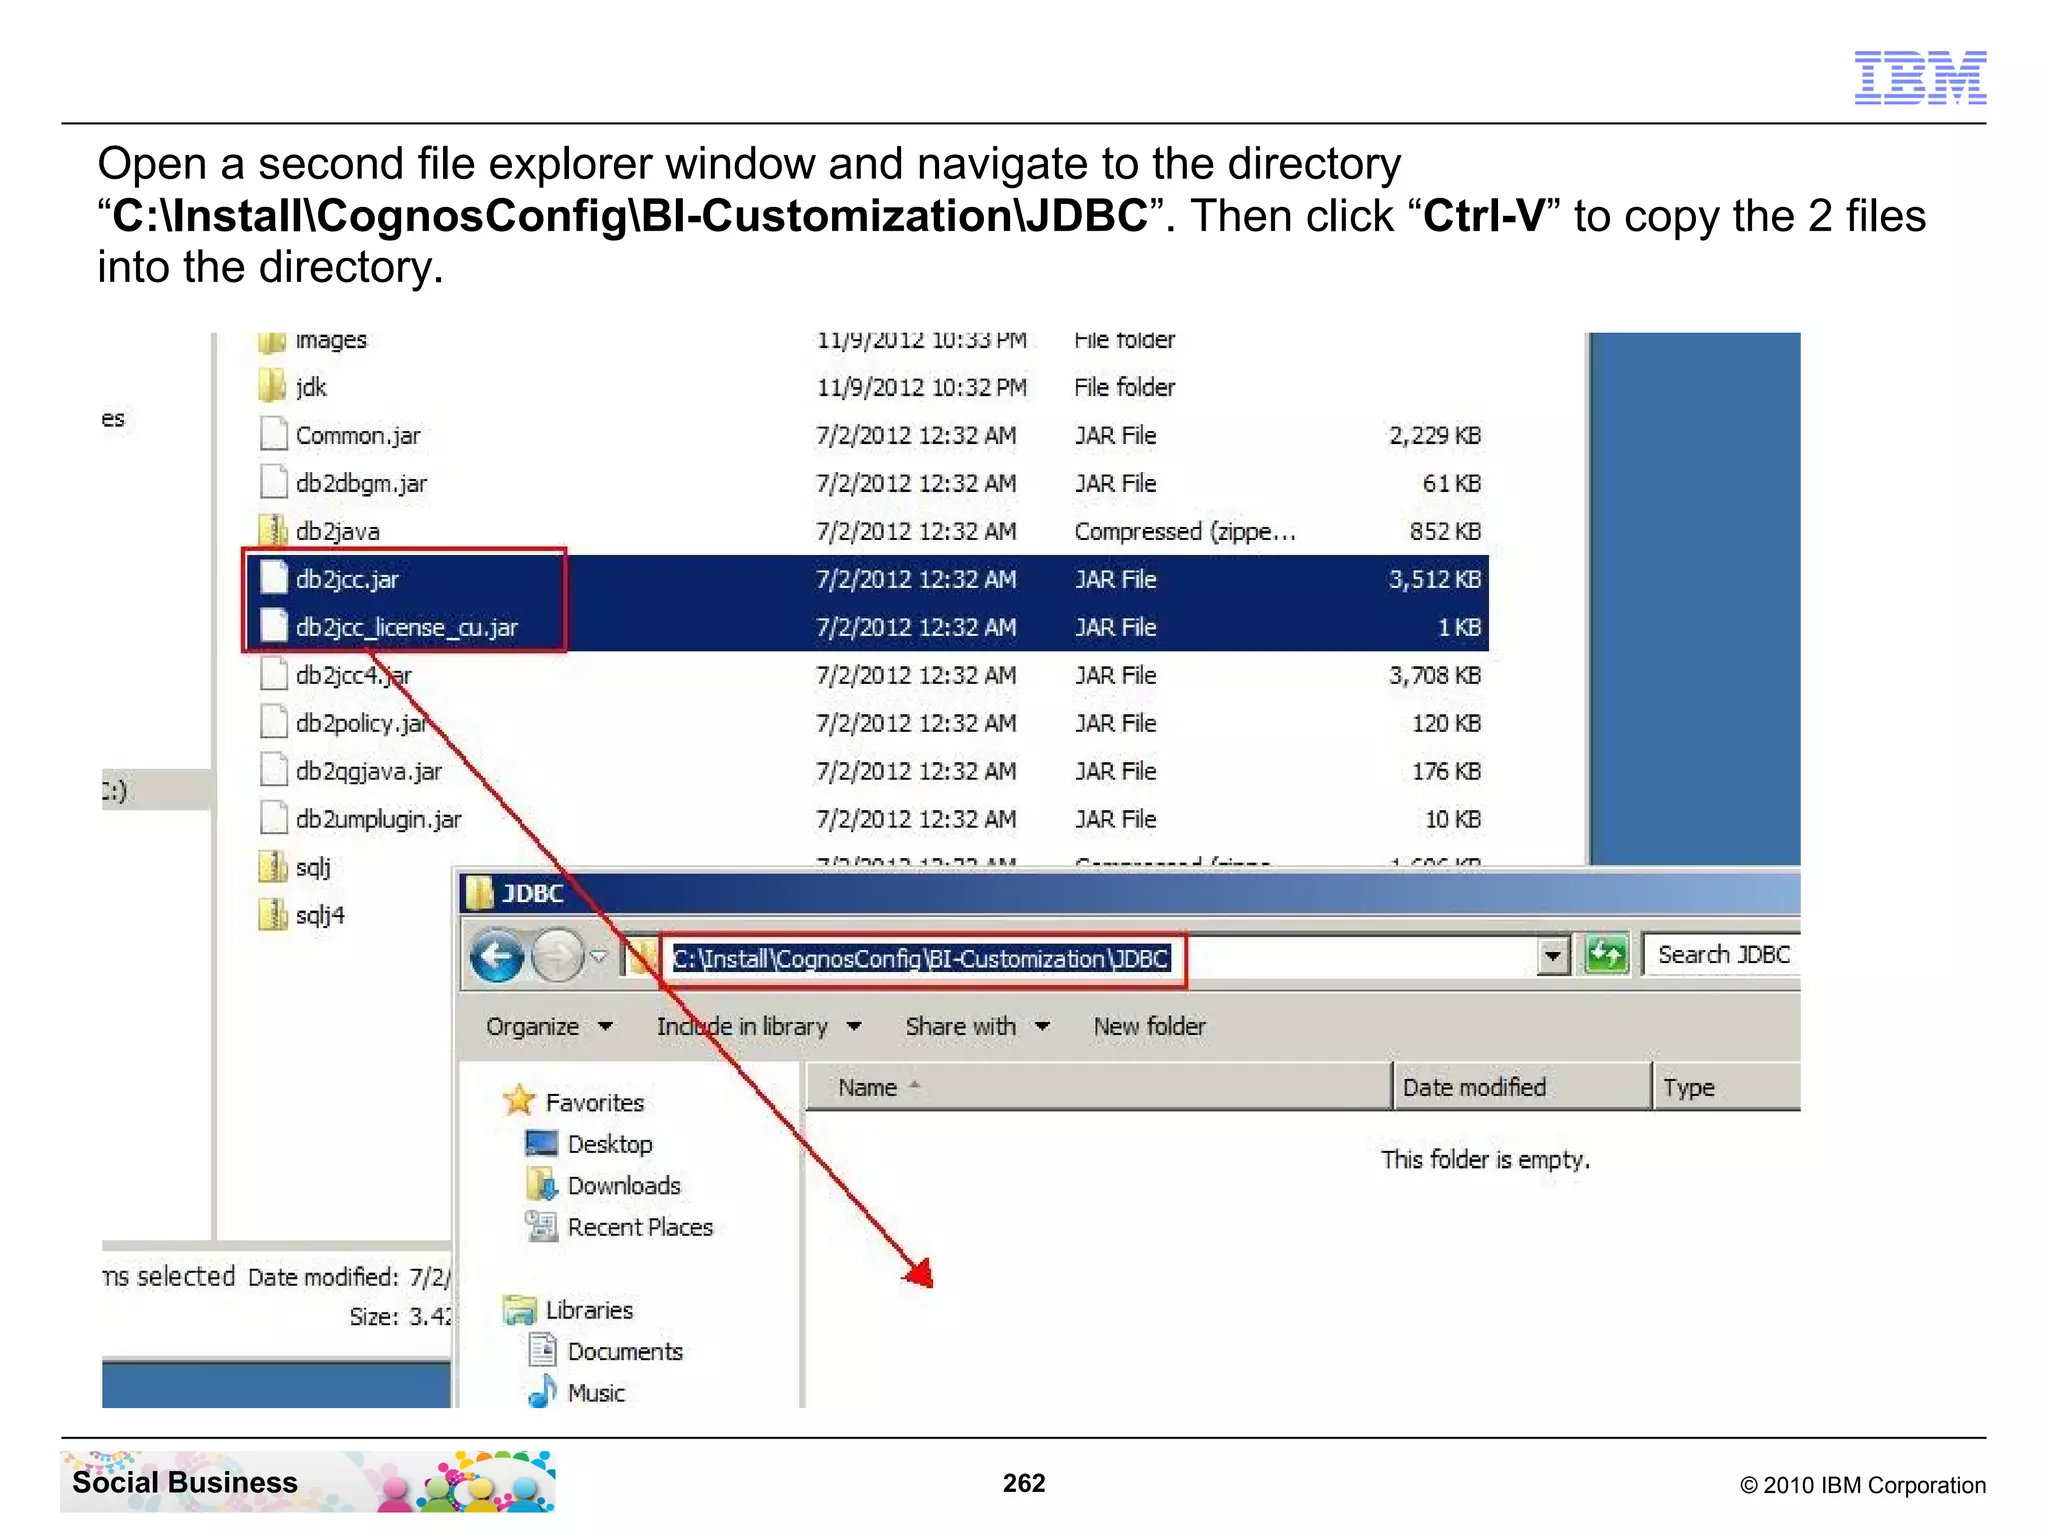Sort by the Name column header
Screen dimensions: 2048x1536
(x=1098, y=1087)
